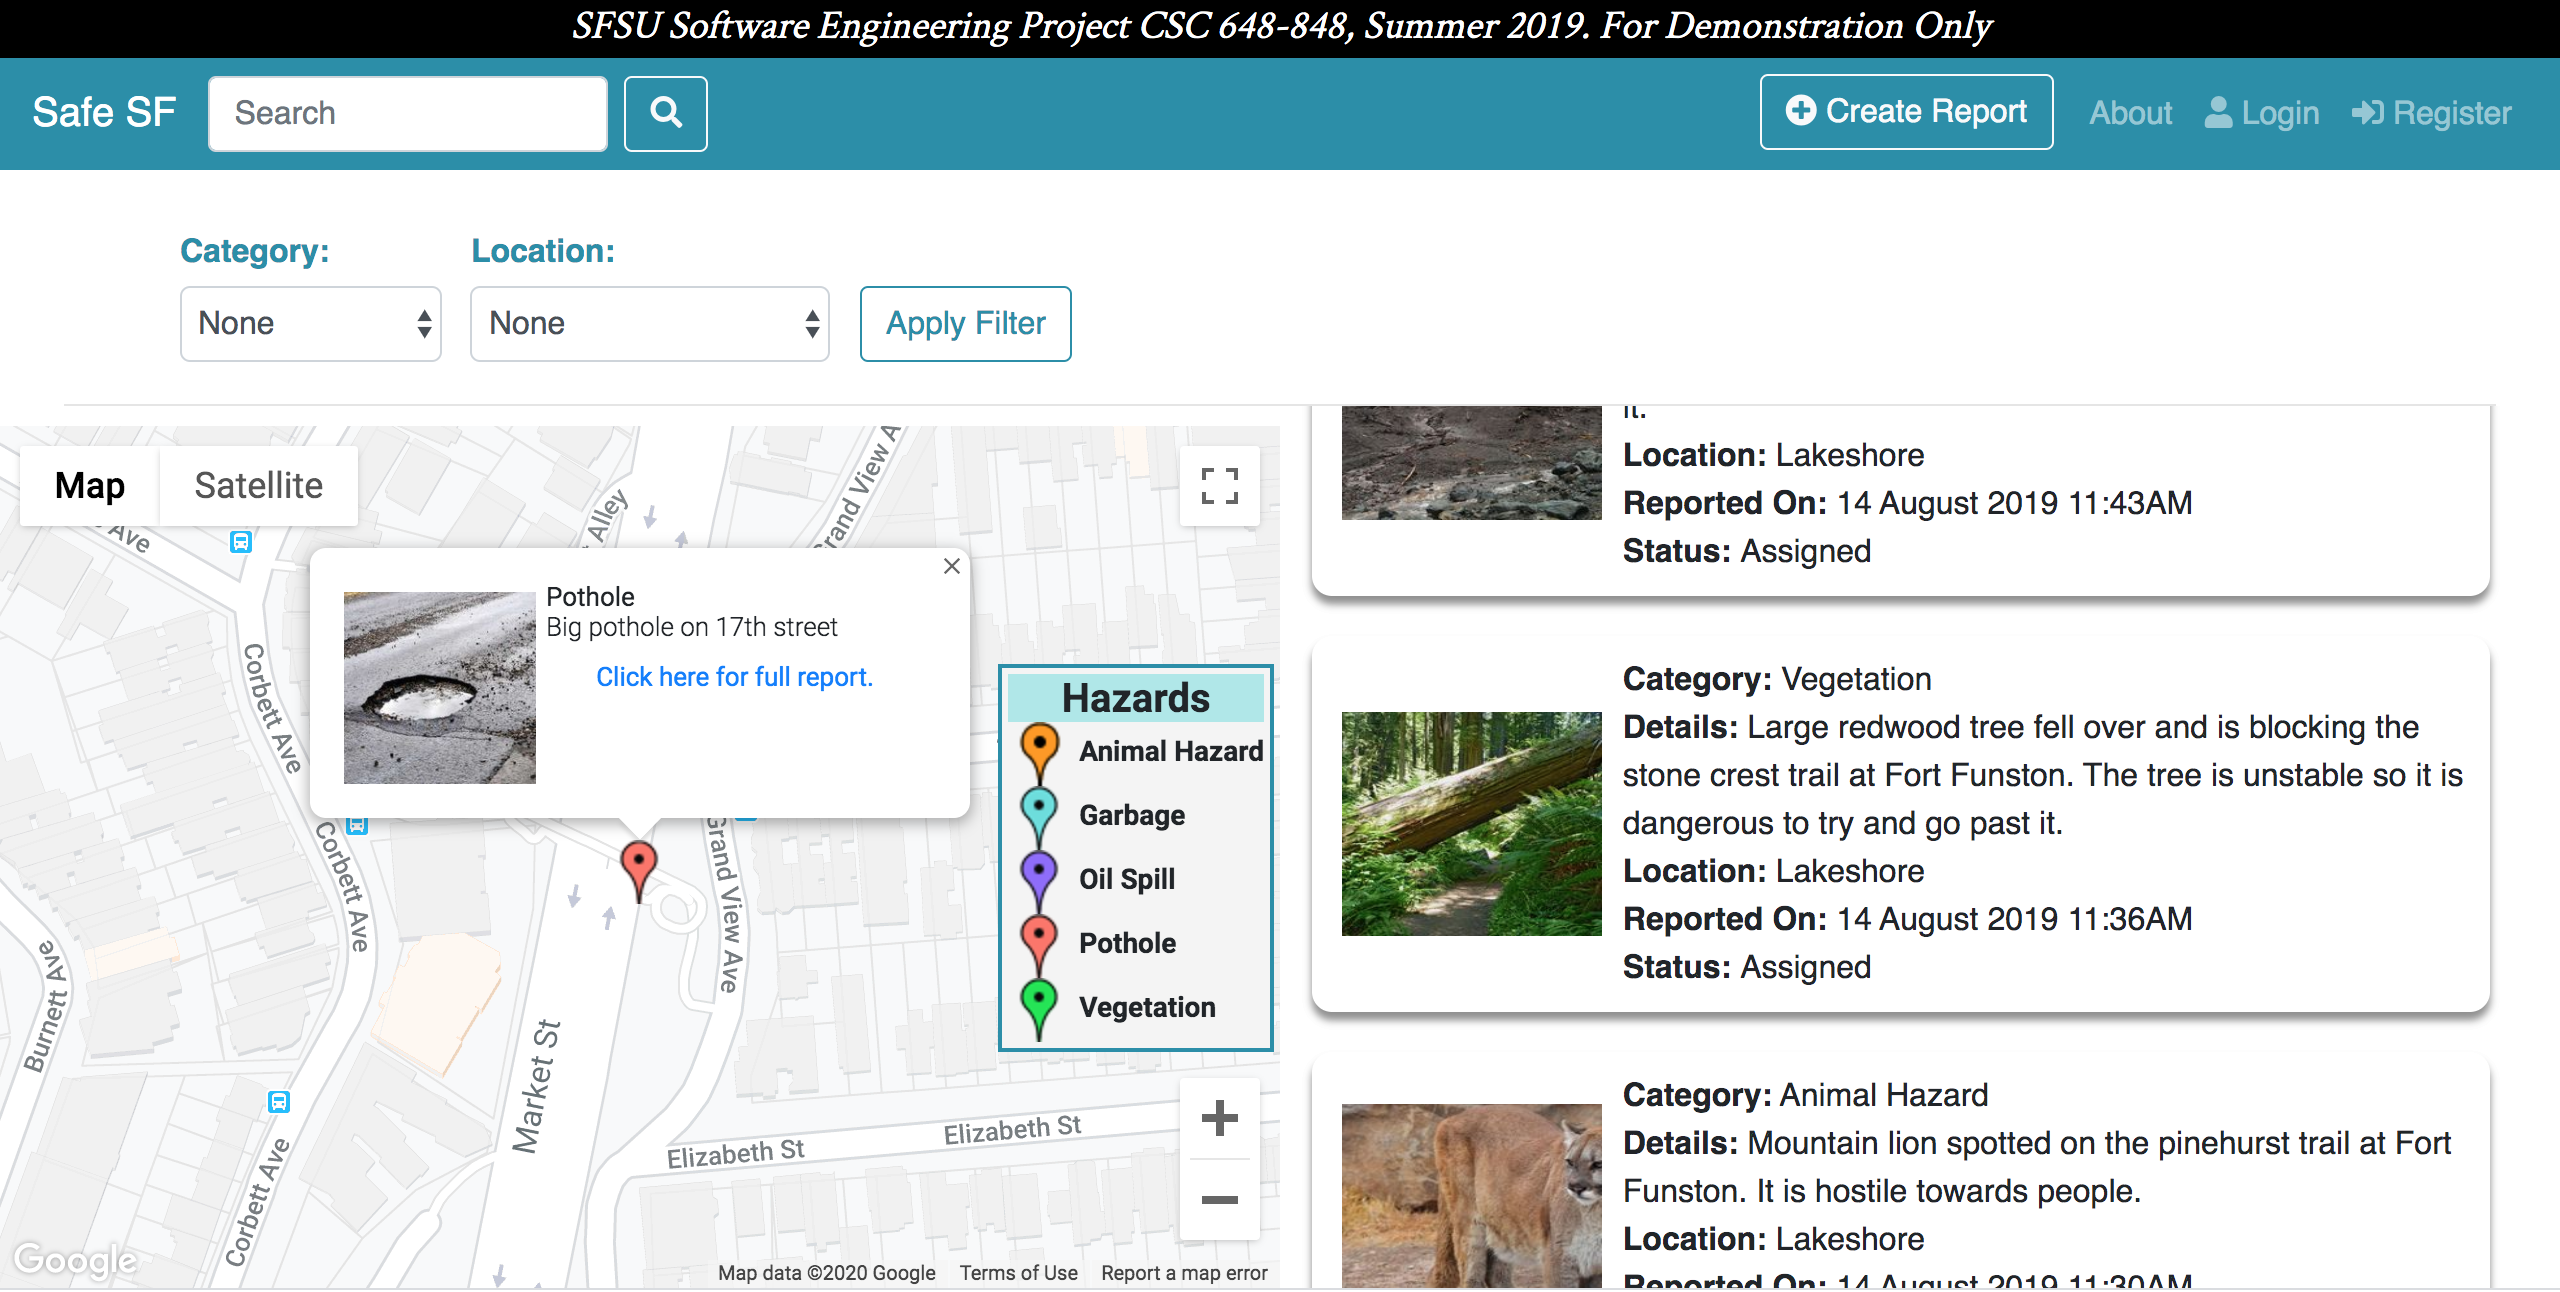
Task: Click the green Vegetation legend pin
Action: [1040, 1008]
